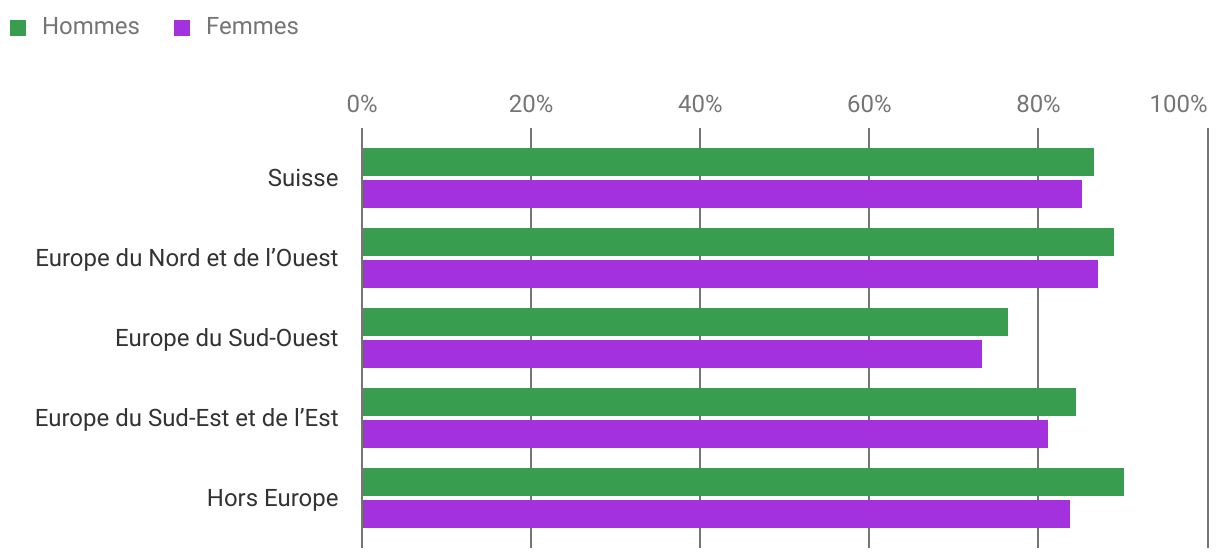This screenshot has height=560, width=1220.
Task: Click the Suisse category label
Action: pos(302,178)
